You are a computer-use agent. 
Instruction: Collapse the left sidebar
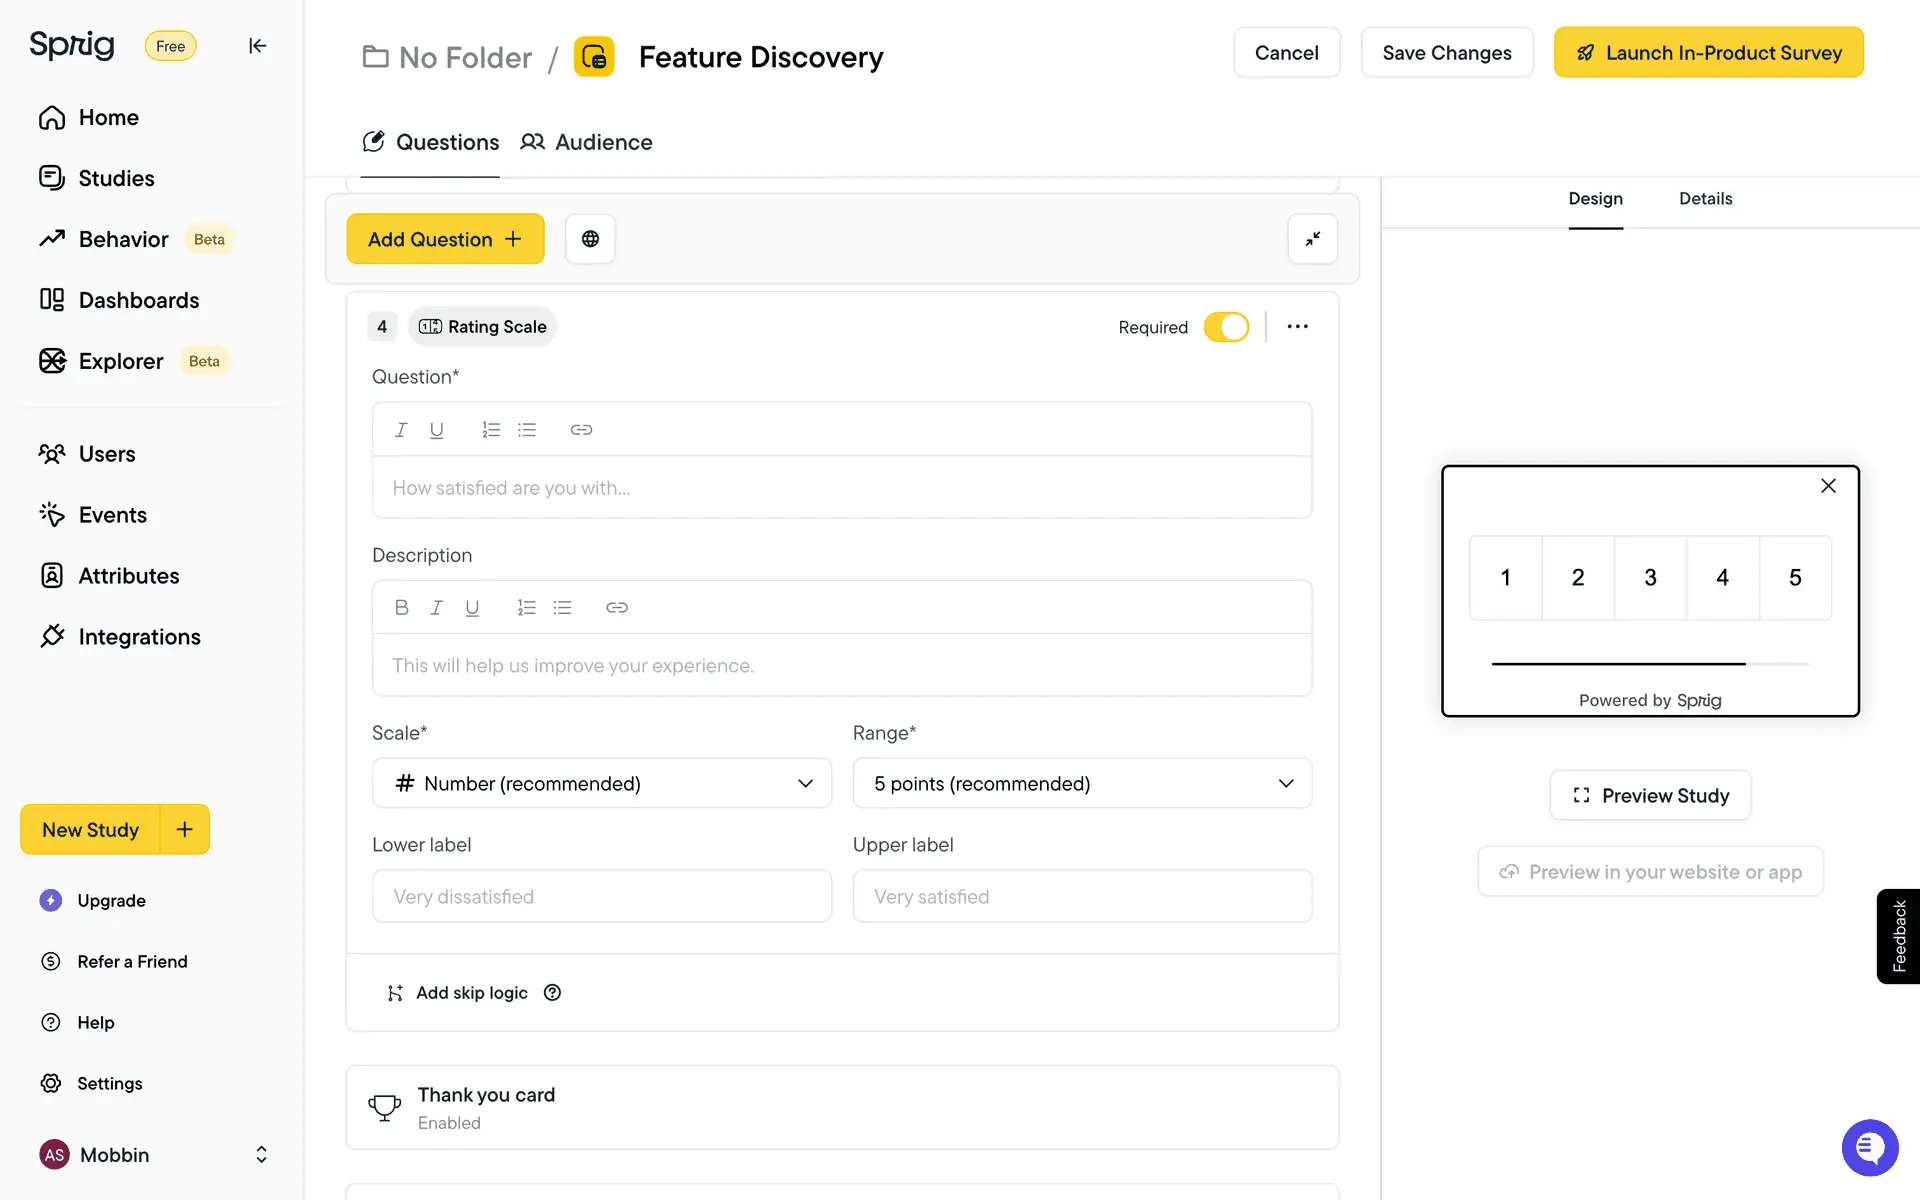click(257, 46)
